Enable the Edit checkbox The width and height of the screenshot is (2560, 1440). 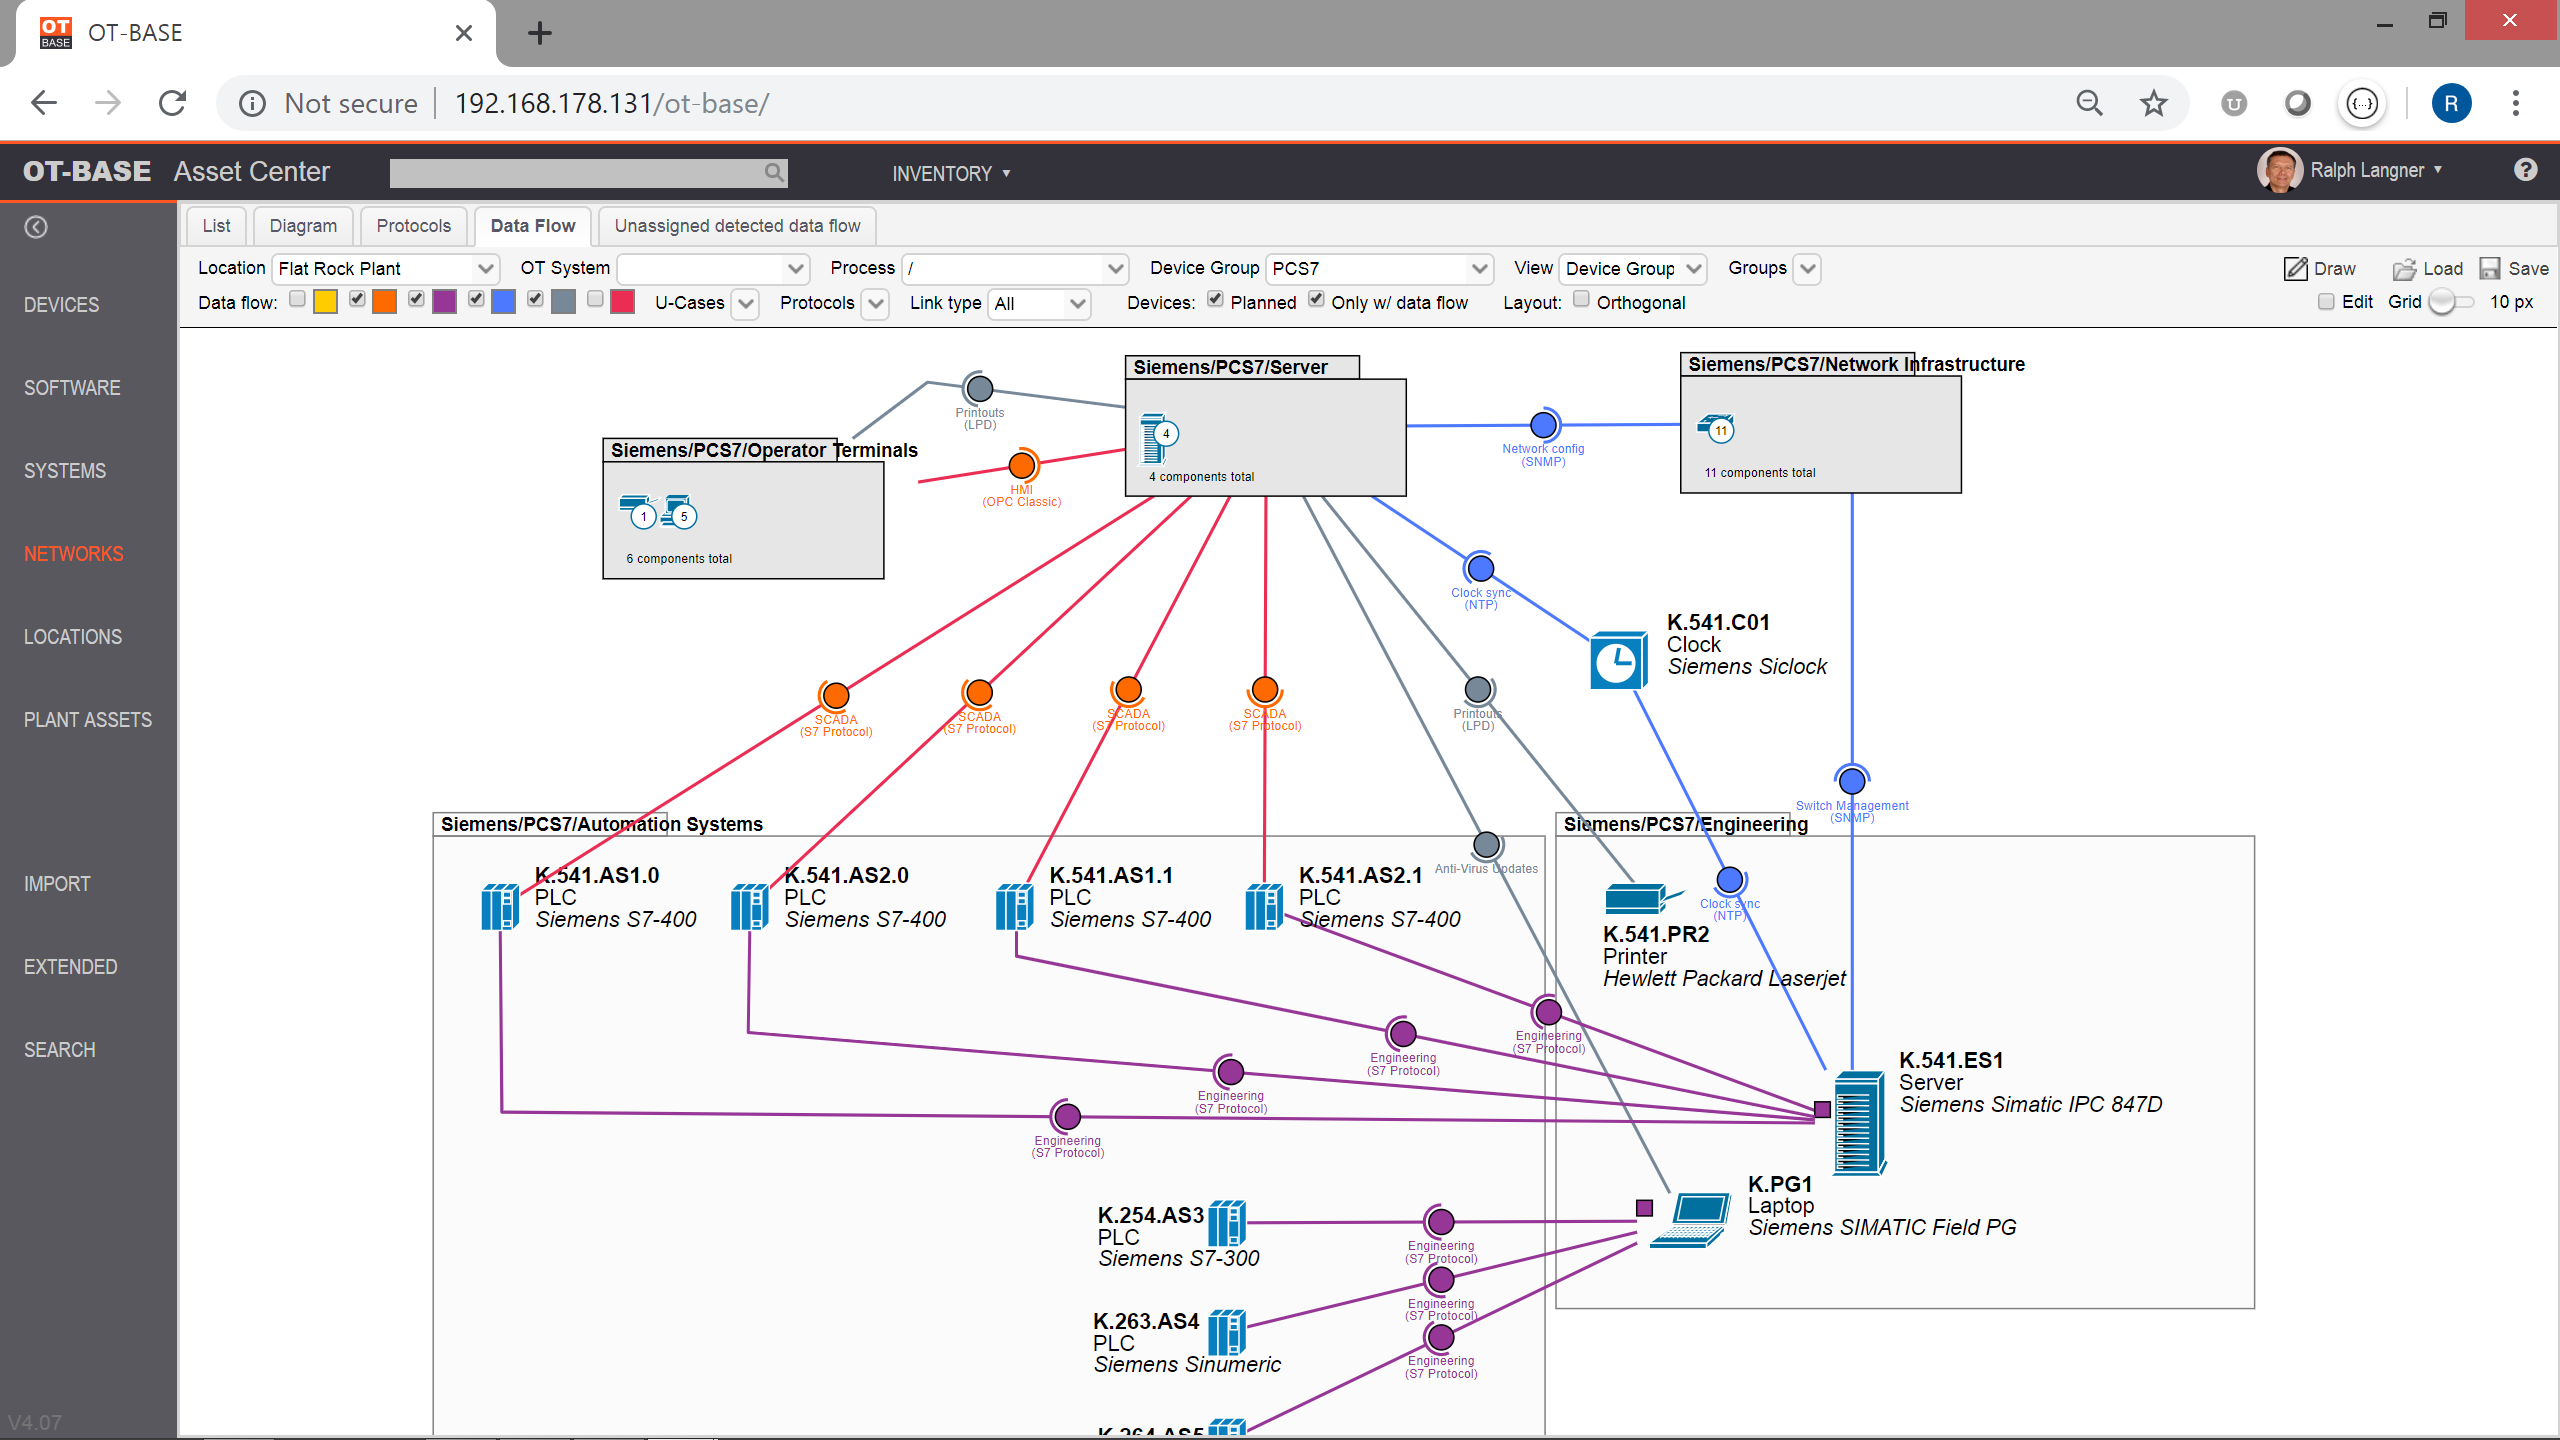2325,300
